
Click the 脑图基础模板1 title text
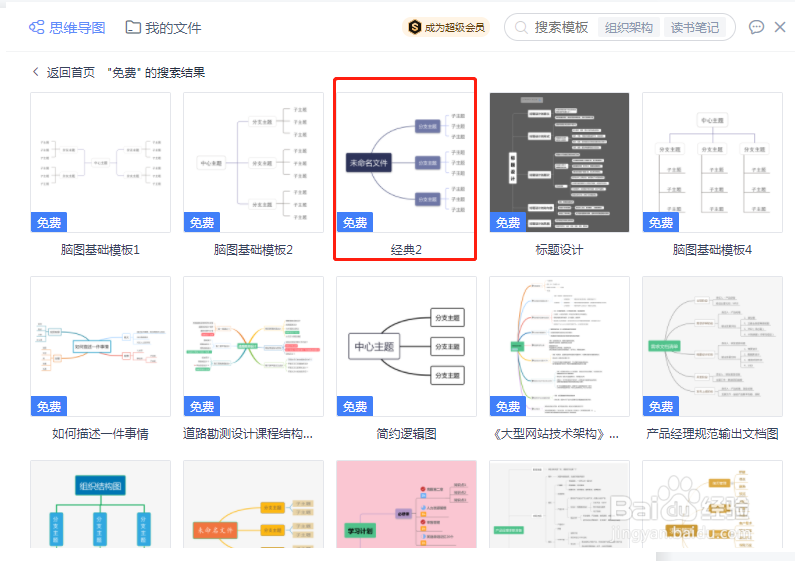click(100, 250)
